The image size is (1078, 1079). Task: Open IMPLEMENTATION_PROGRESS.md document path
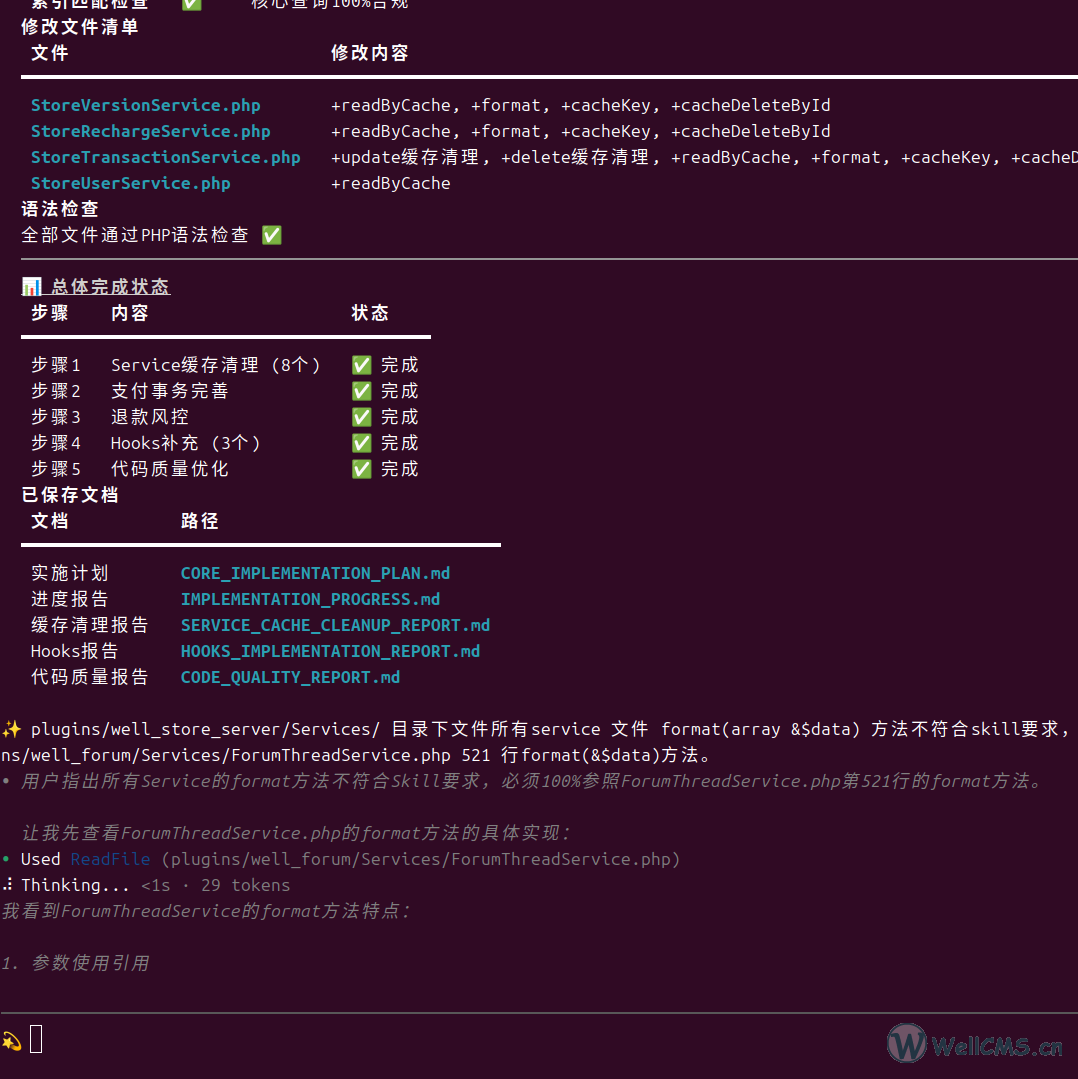310,599
